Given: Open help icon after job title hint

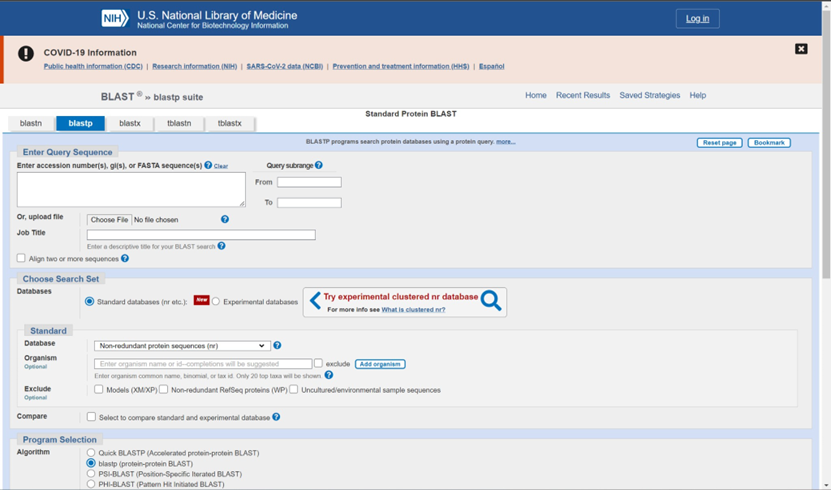Looking at the screenshot, I should pyautogui.click(x=222, y=246).
